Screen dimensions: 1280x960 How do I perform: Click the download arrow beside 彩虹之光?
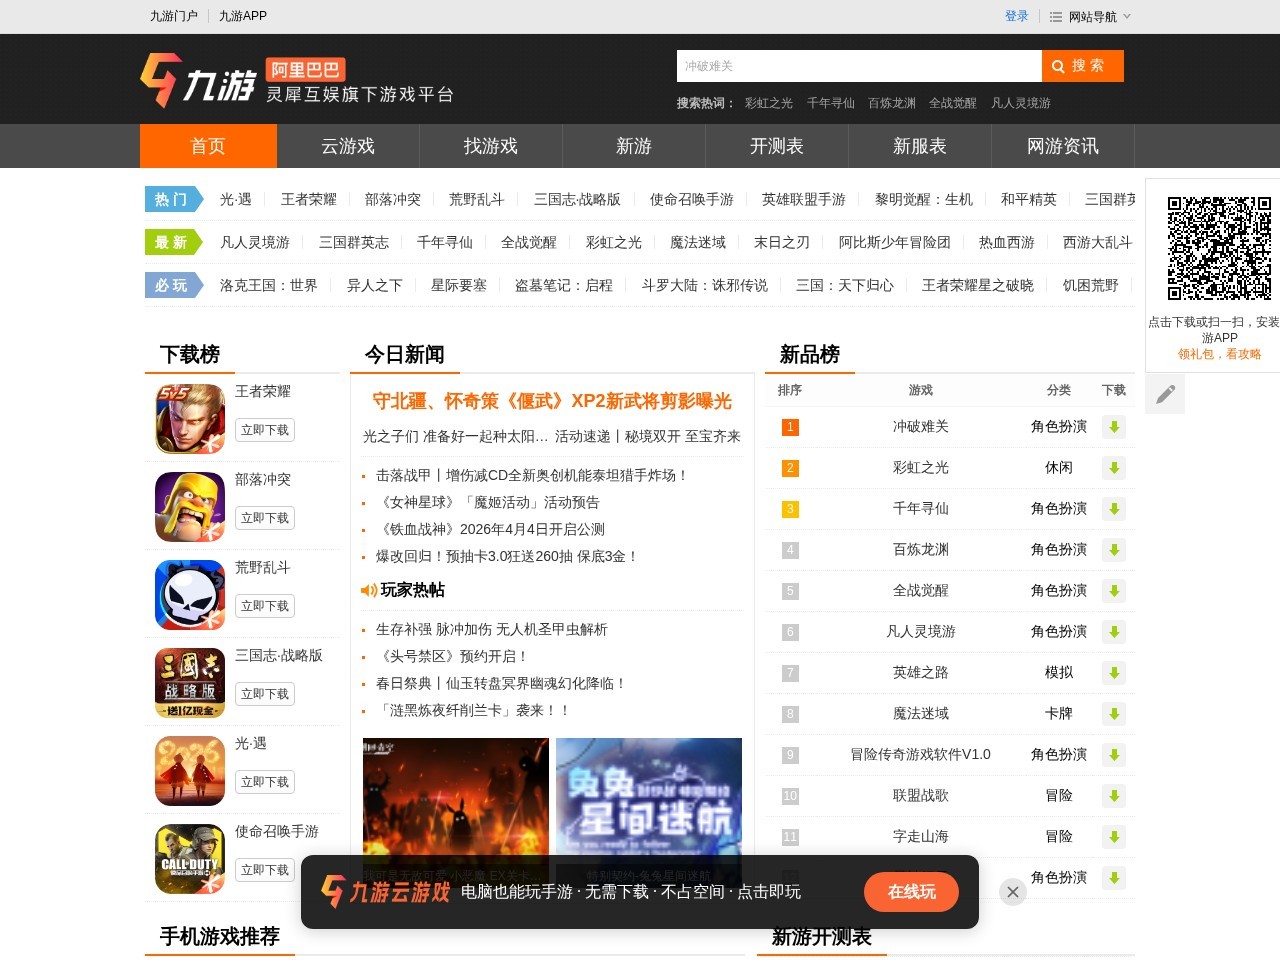[1113, 468]
